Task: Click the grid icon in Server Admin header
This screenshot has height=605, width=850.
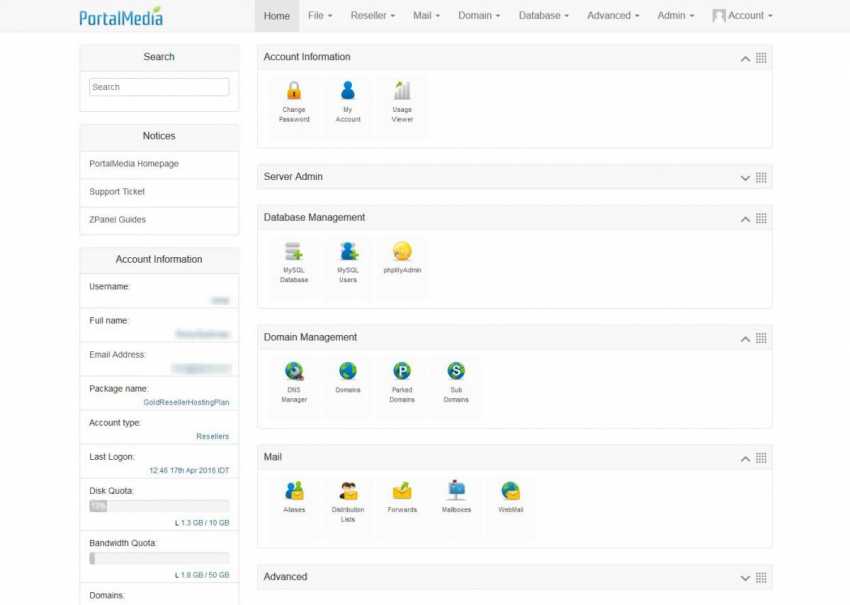Action: tap(761, 178)
